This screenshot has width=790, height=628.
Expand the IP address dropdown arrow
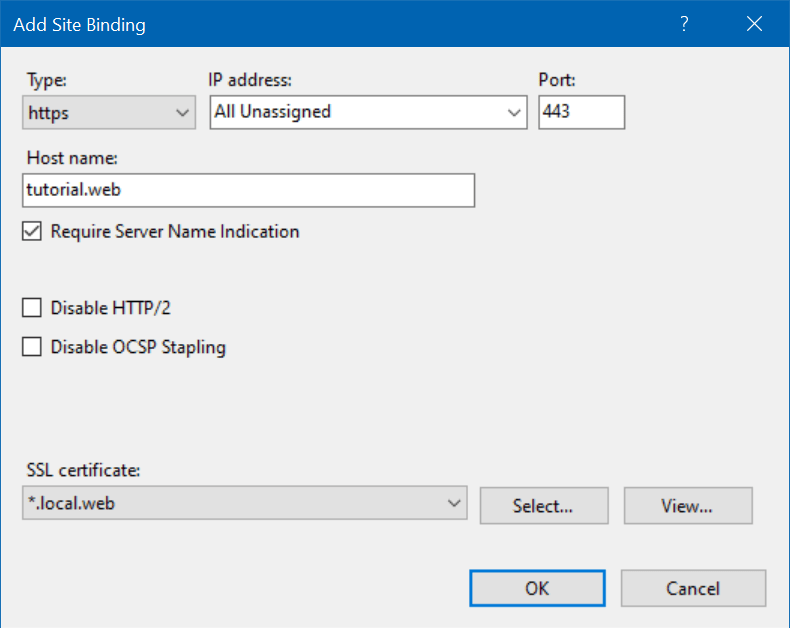coord(515,113)
